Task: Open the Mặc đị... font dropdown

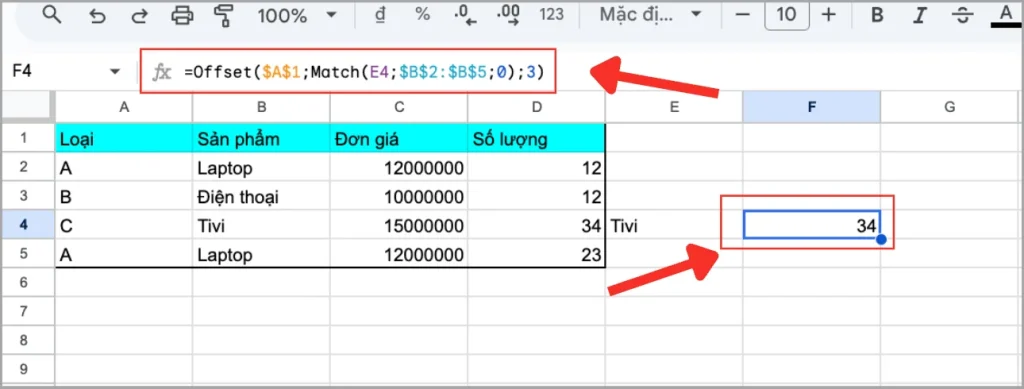Action: click(x=650, y=15)
